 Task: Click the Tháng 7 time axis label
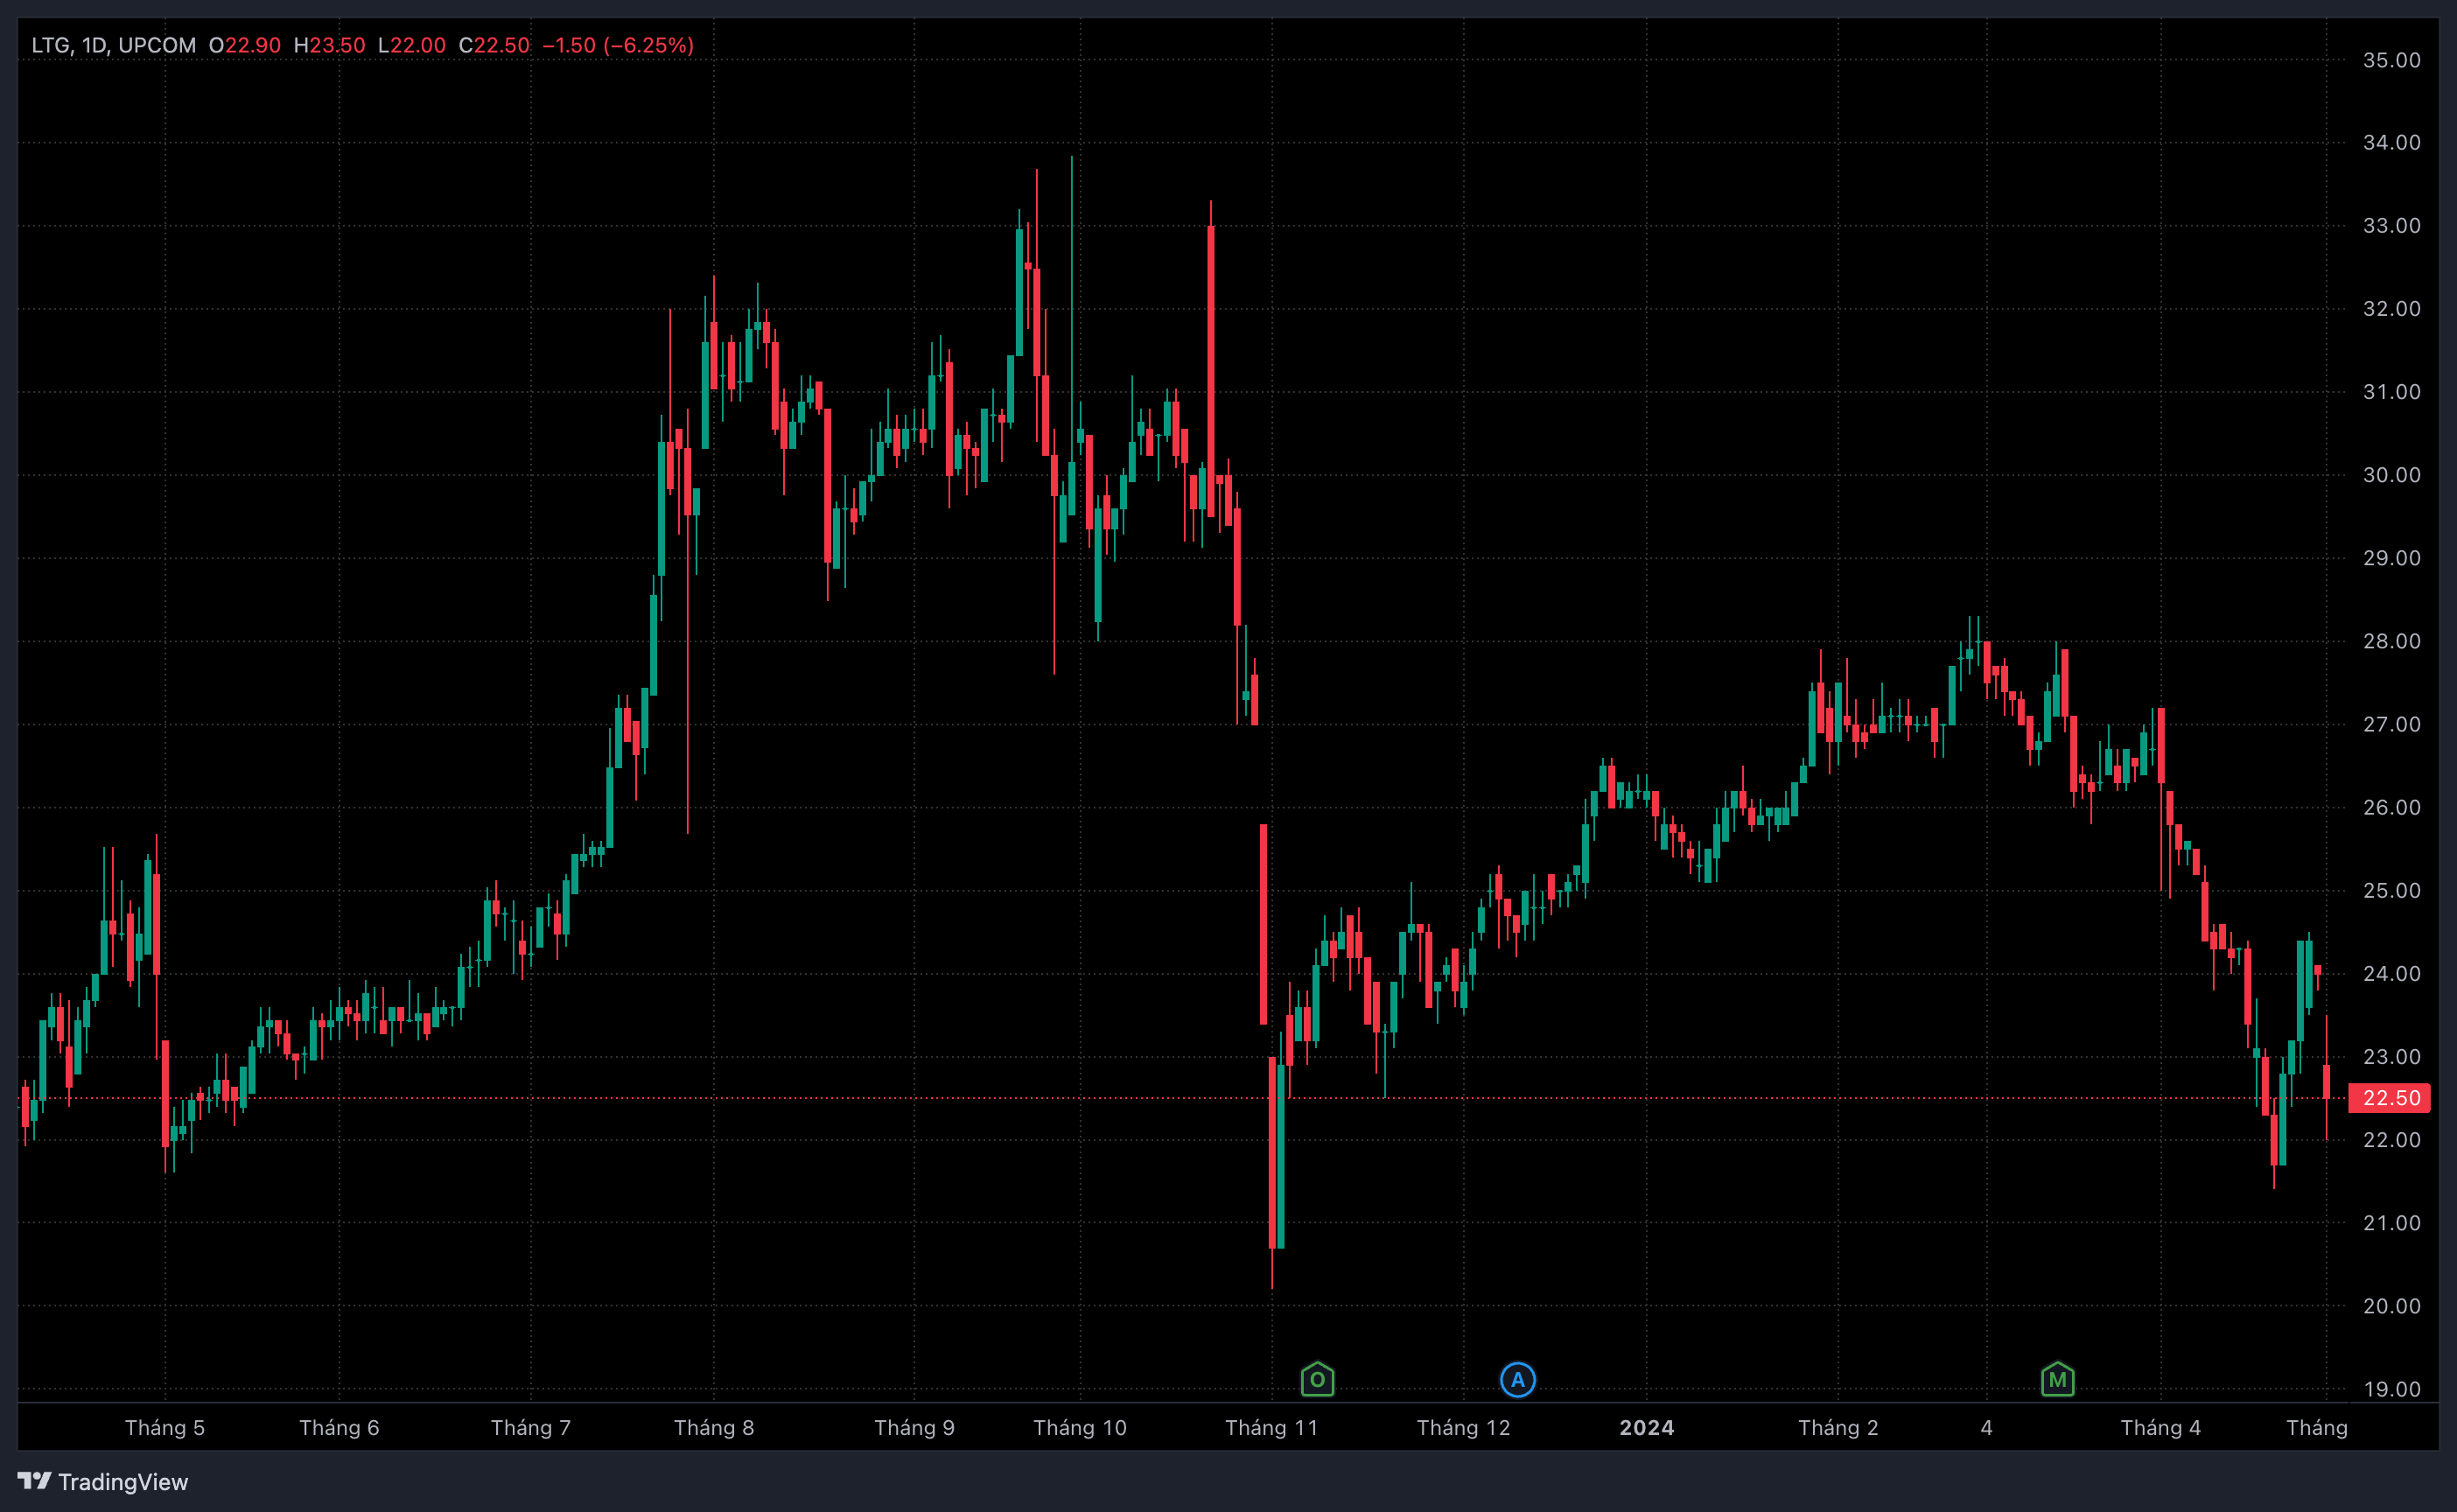[x=530, y=1427]
